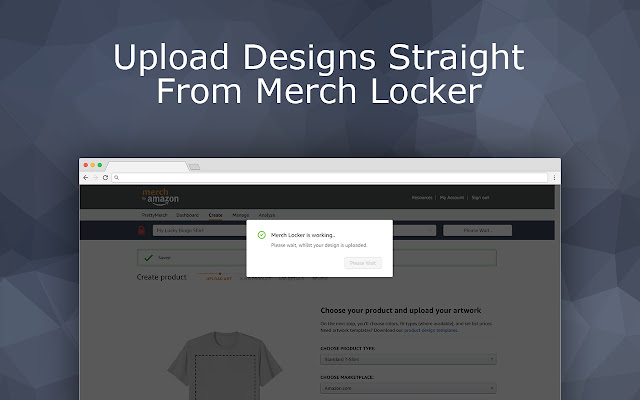Open a new browser tab
Screen dimensions: 640x400
click(x=194, y=167)
